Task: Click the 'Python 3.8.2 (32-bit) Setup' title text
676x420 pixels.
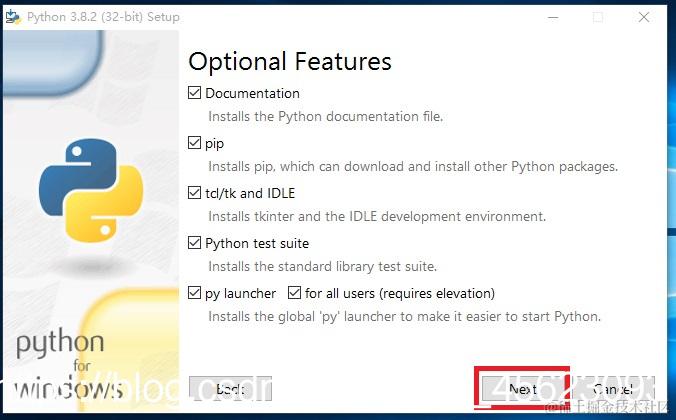Action: click(103, 17)
